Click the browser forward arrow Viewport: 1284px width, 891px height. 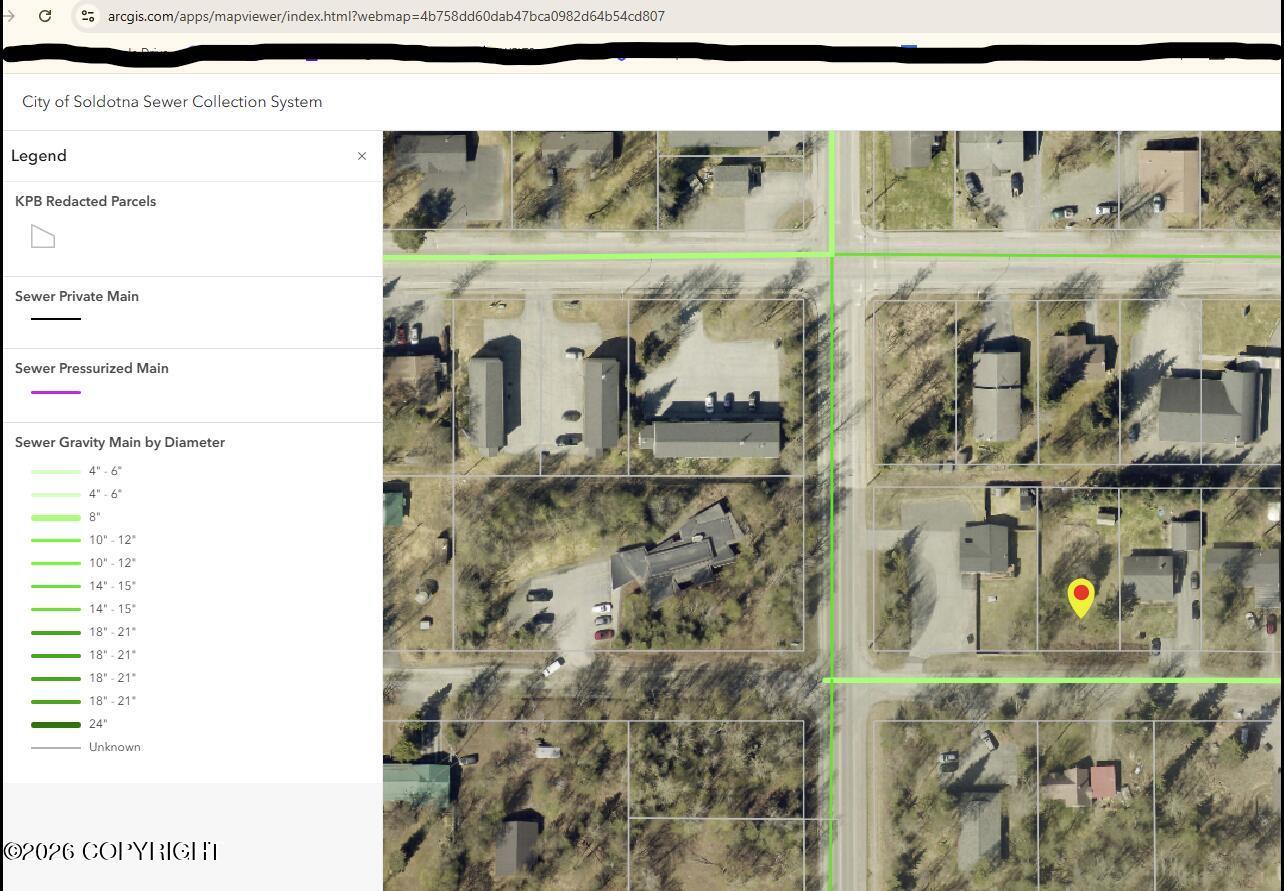pyautogui.click(x=9, y=16)
